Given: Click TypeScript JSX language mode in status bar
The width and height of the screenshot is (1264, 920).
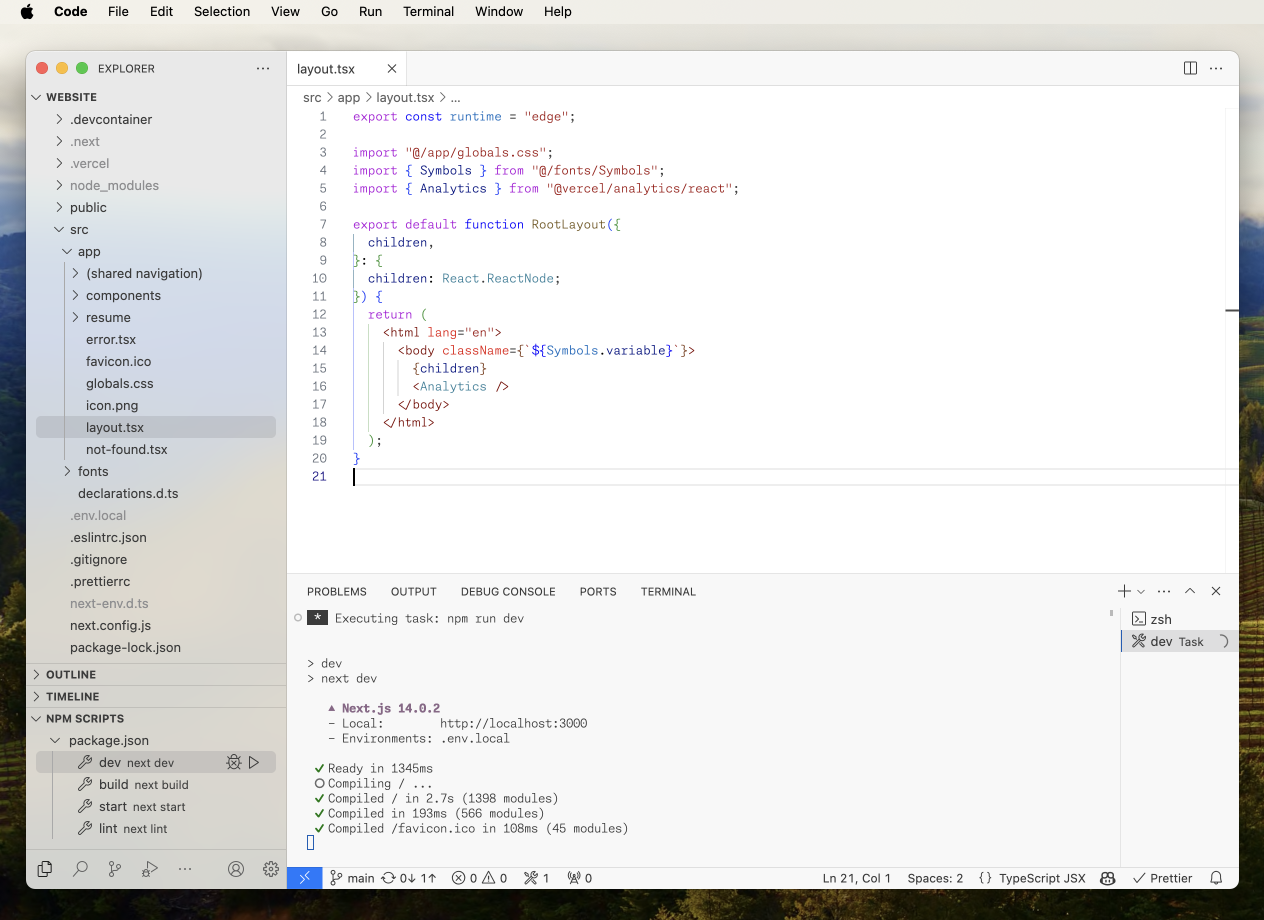Looking at the screenshot, I should click(1041, 878).
